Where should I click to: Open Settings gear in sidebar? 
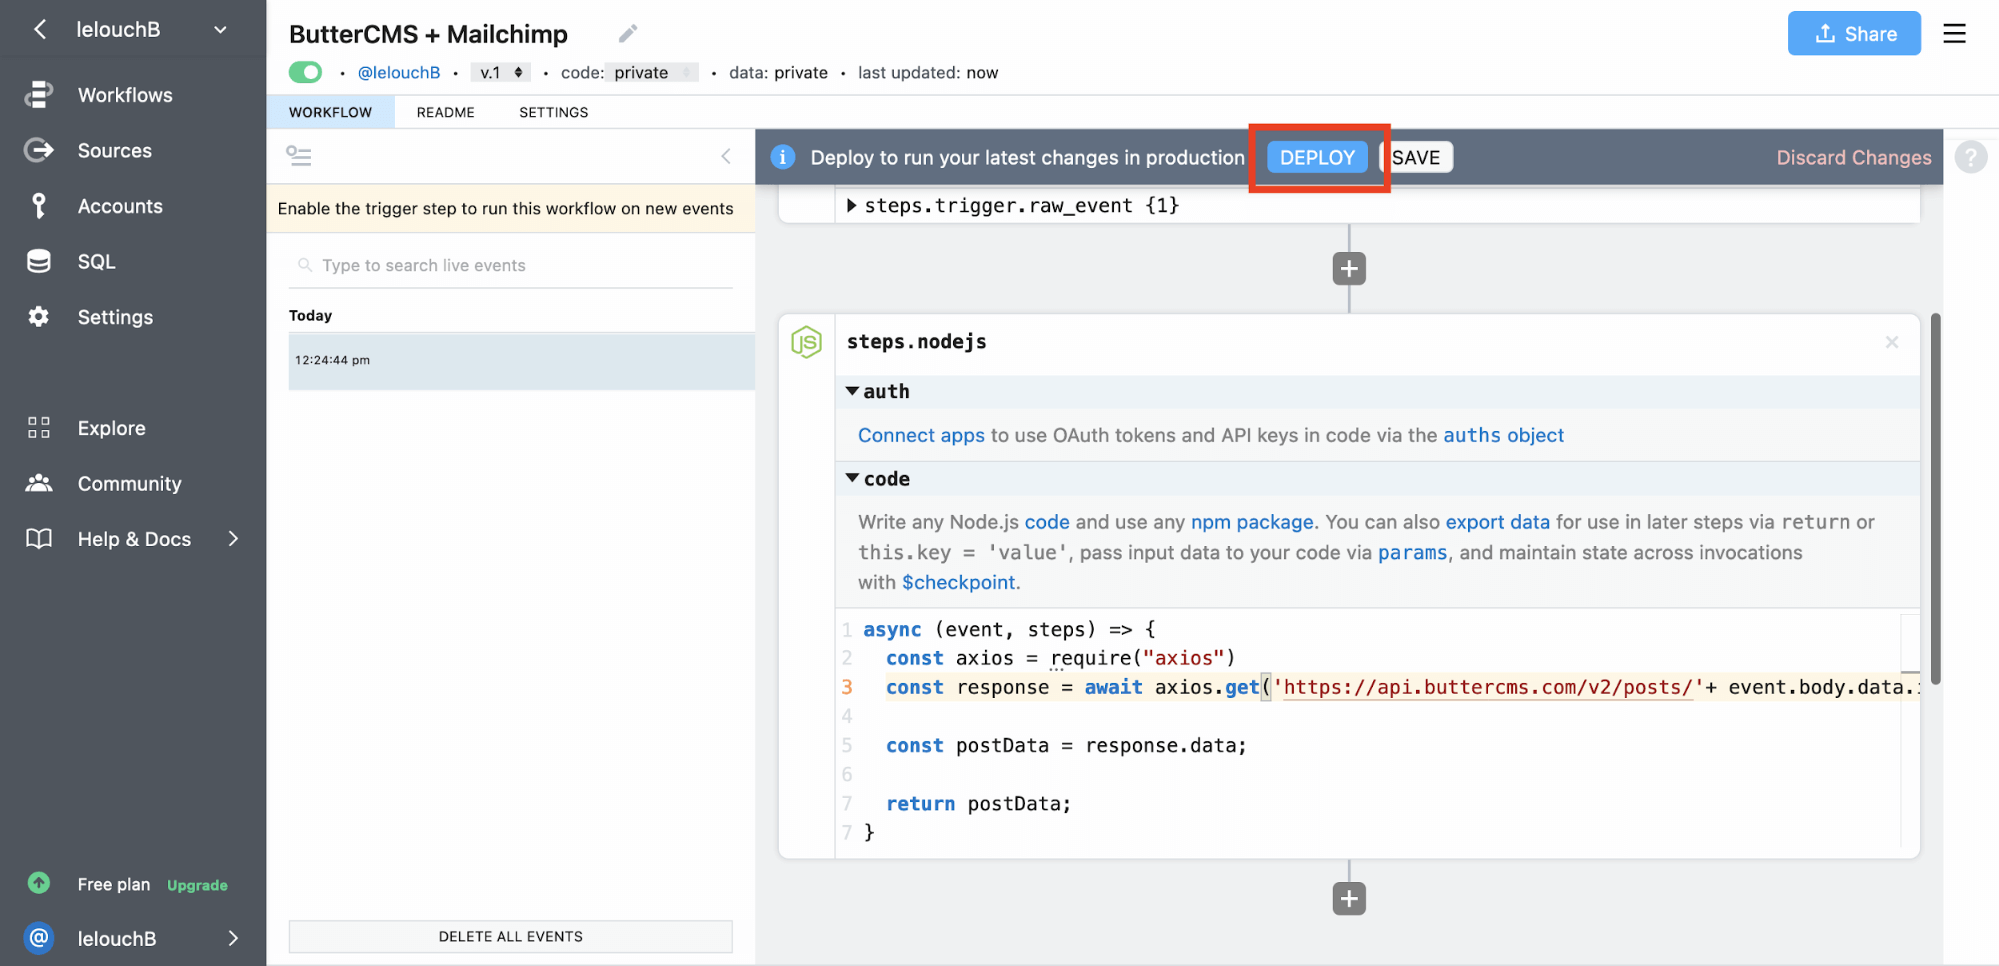(x=39, y=317)
